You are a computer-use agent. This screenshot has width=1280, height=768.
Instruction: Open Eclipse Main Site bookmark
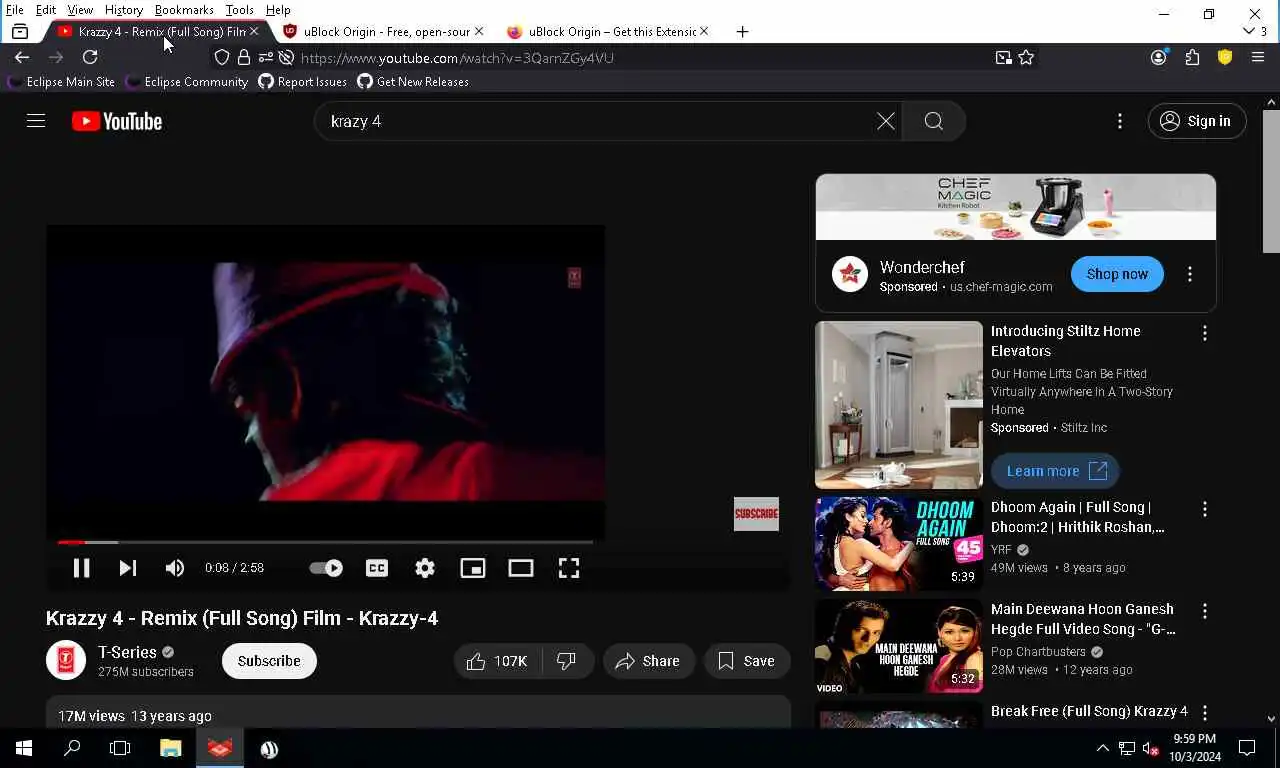click(61, 82)
